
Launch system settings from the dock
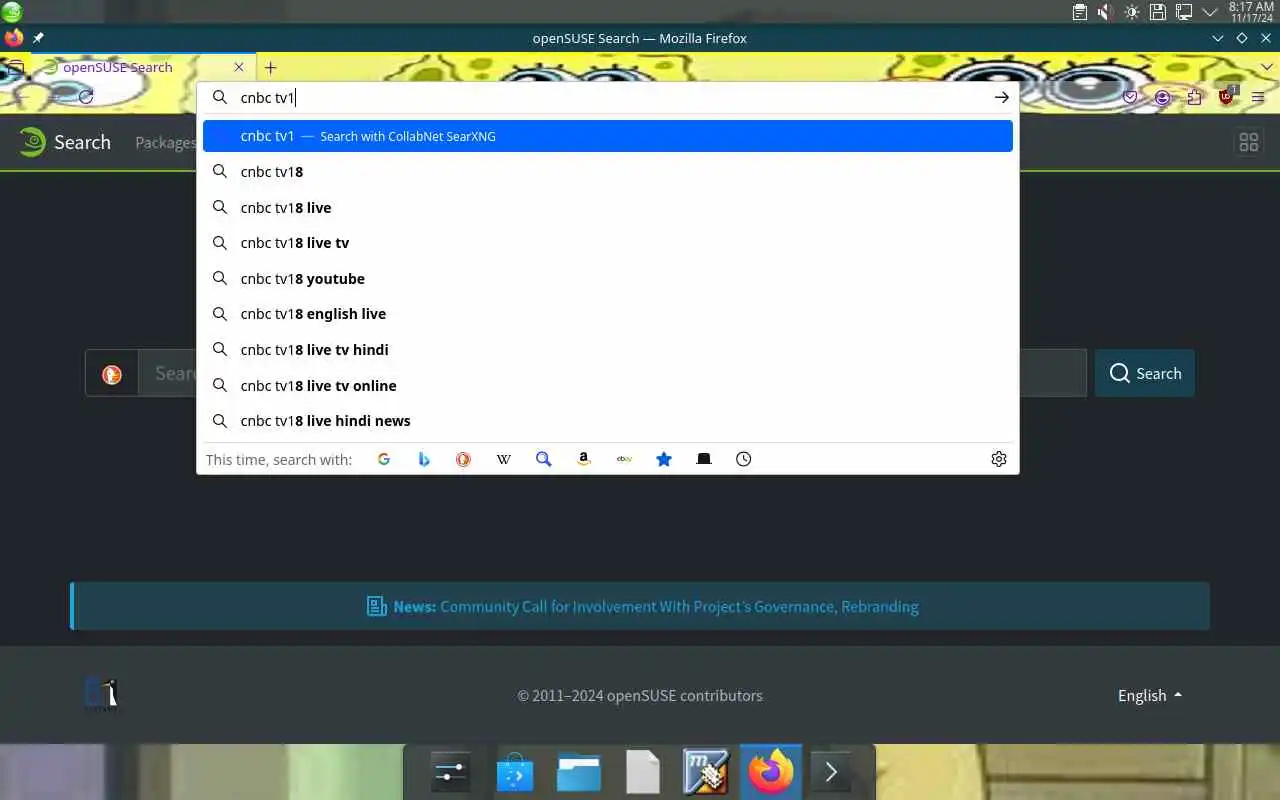pyautogui.click(x=450, y=773)
